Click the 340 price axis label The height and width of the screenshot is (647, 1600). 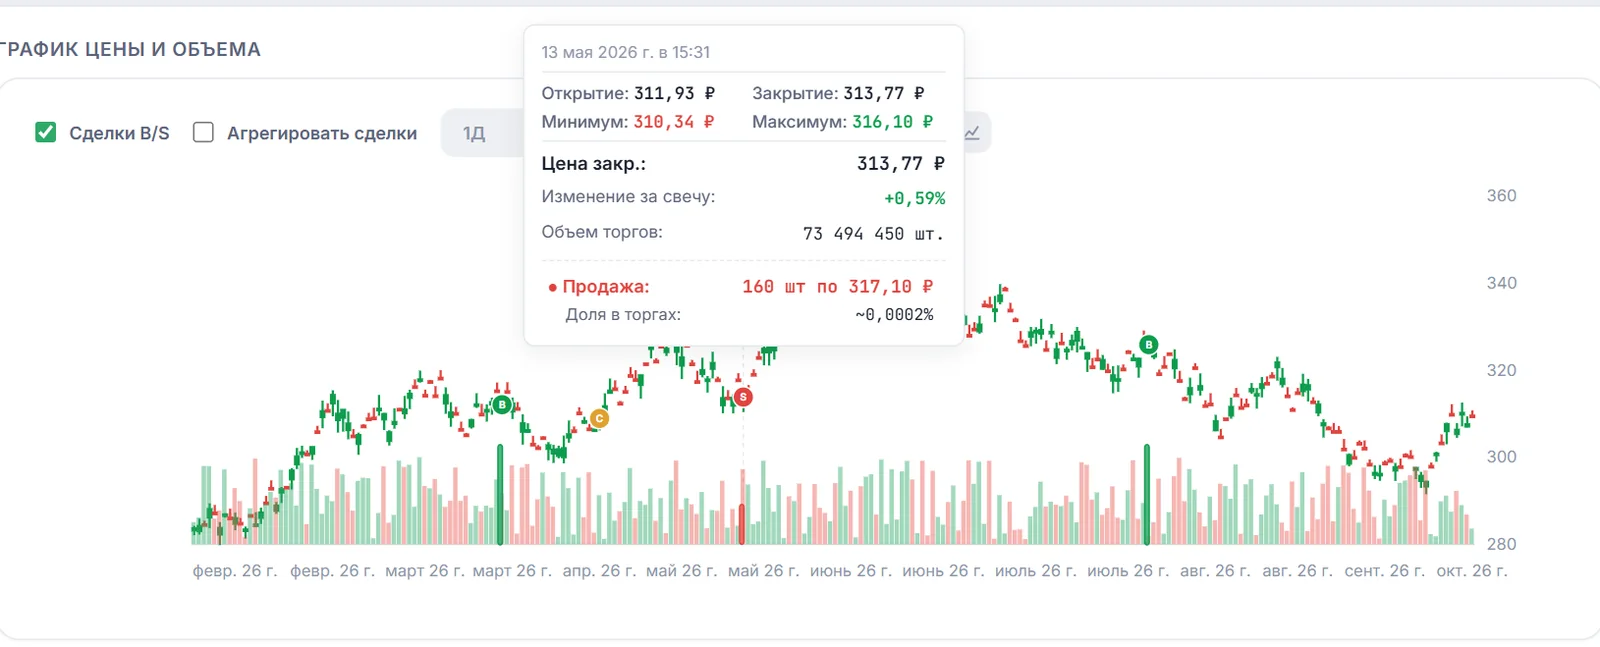click(1502, 283)
